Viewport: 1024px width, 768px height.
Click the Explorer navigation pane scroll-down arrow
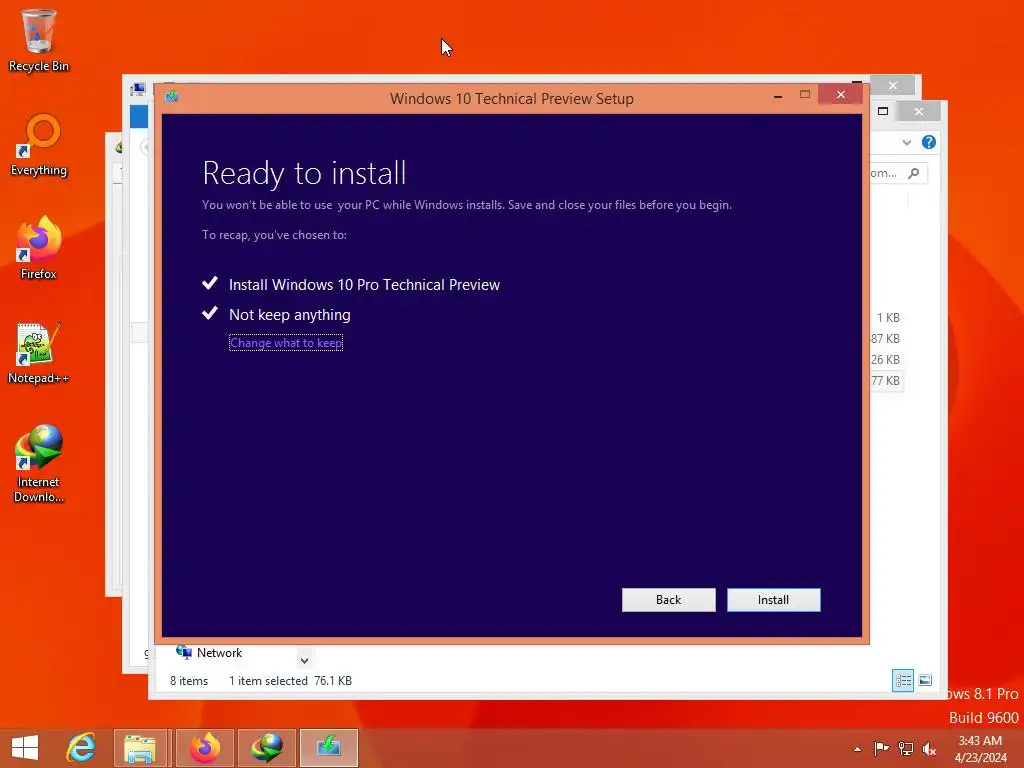(x=304, y=660)
